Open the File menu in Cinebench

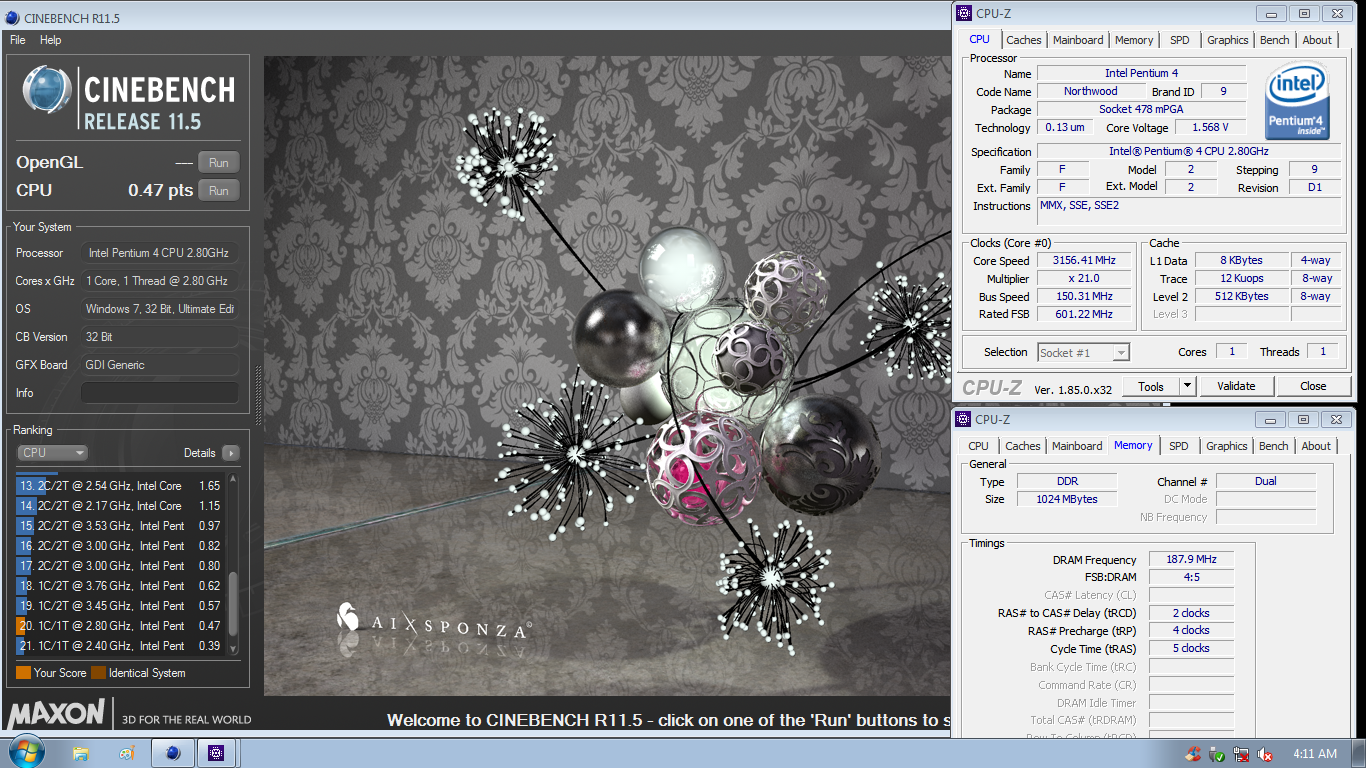tap(18, 40)
